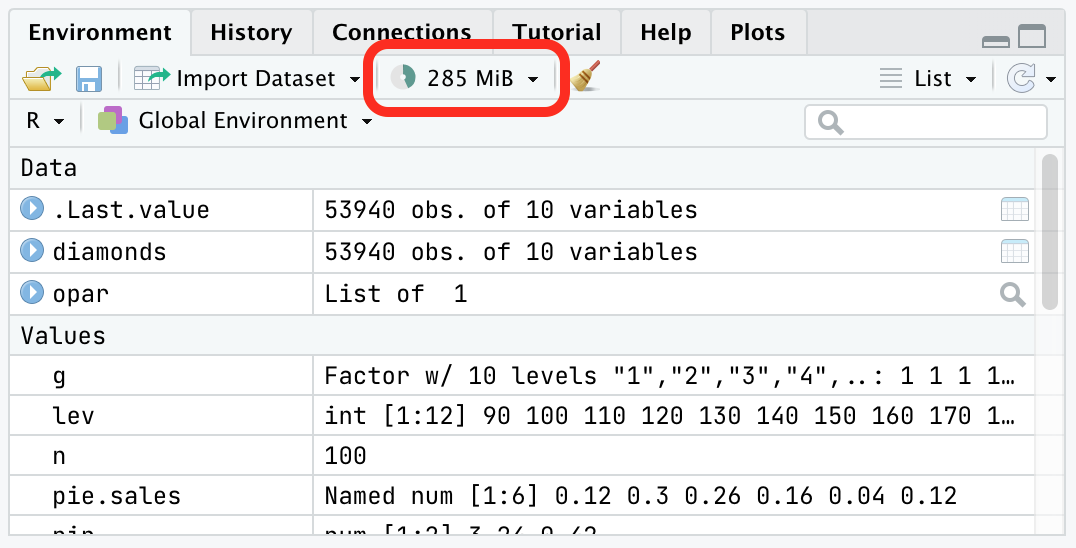Open the List view mode dropdown
Viewport: 1076px width, 548px height.
[928, 79]
